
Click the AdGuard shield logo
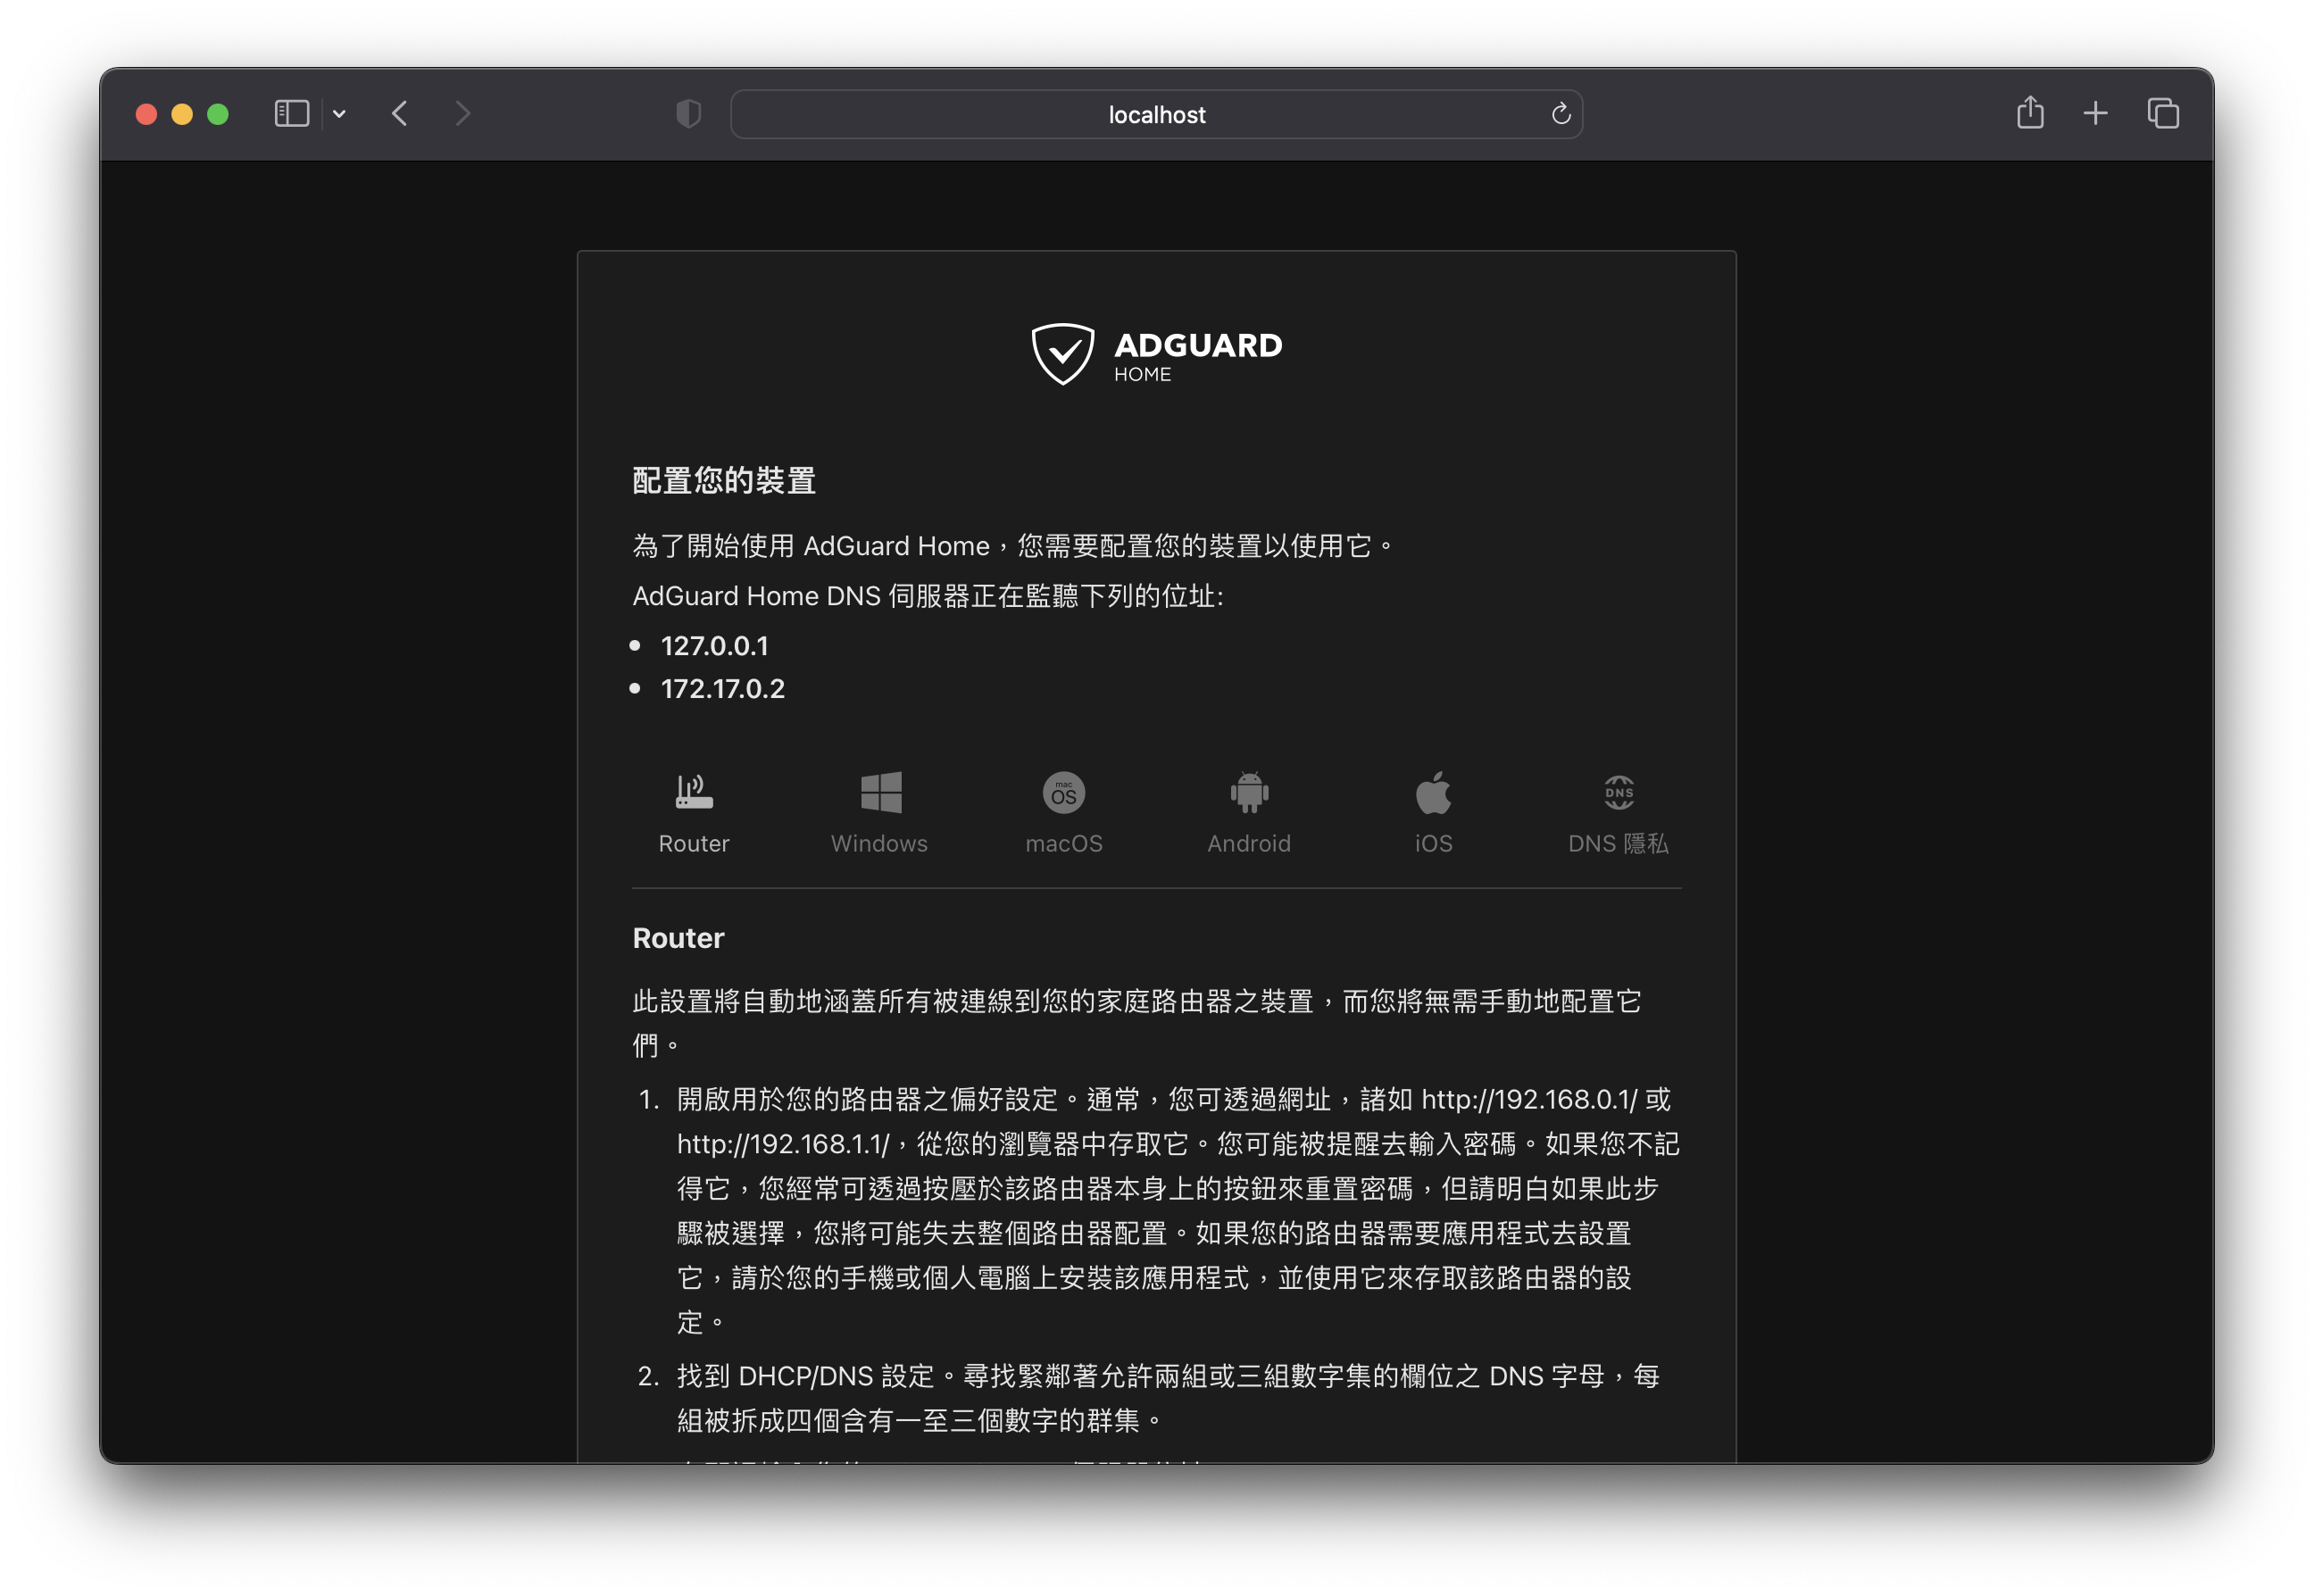point(1062,354)
